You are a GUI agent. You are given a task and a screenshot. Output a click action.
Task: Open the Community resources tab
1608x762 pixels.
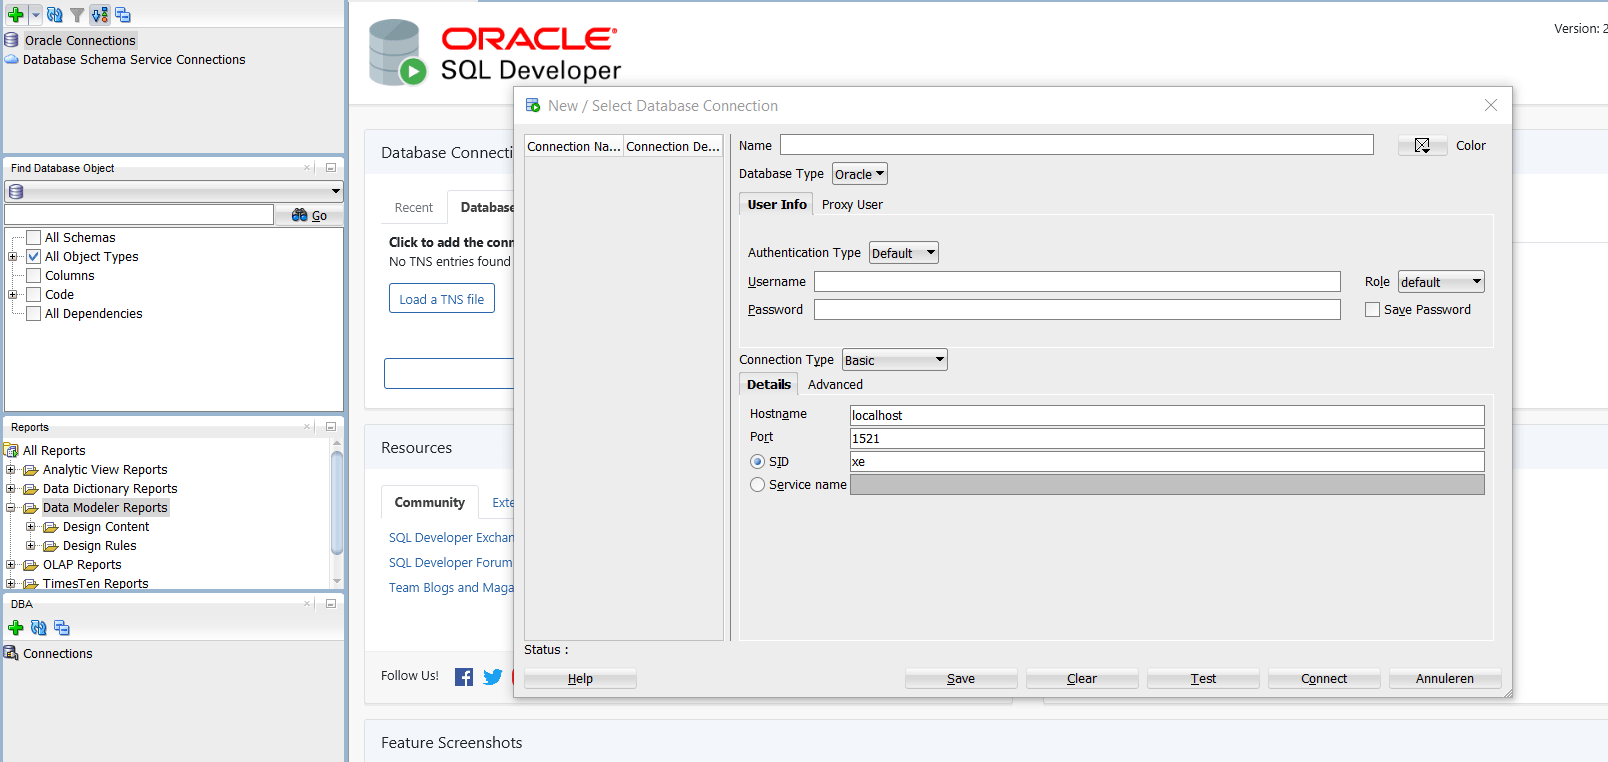pyautogui.click(x=430, y=503)
